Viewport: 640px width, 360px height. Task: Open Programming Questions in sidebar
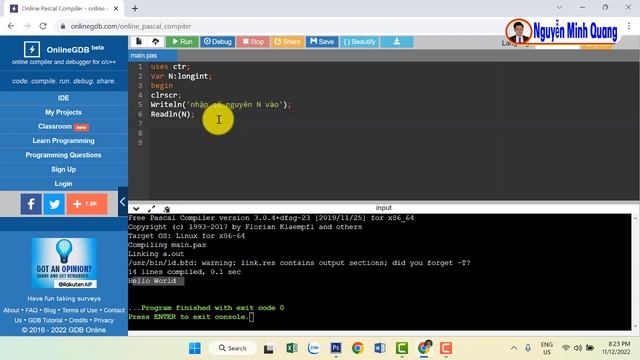(64, 155)
